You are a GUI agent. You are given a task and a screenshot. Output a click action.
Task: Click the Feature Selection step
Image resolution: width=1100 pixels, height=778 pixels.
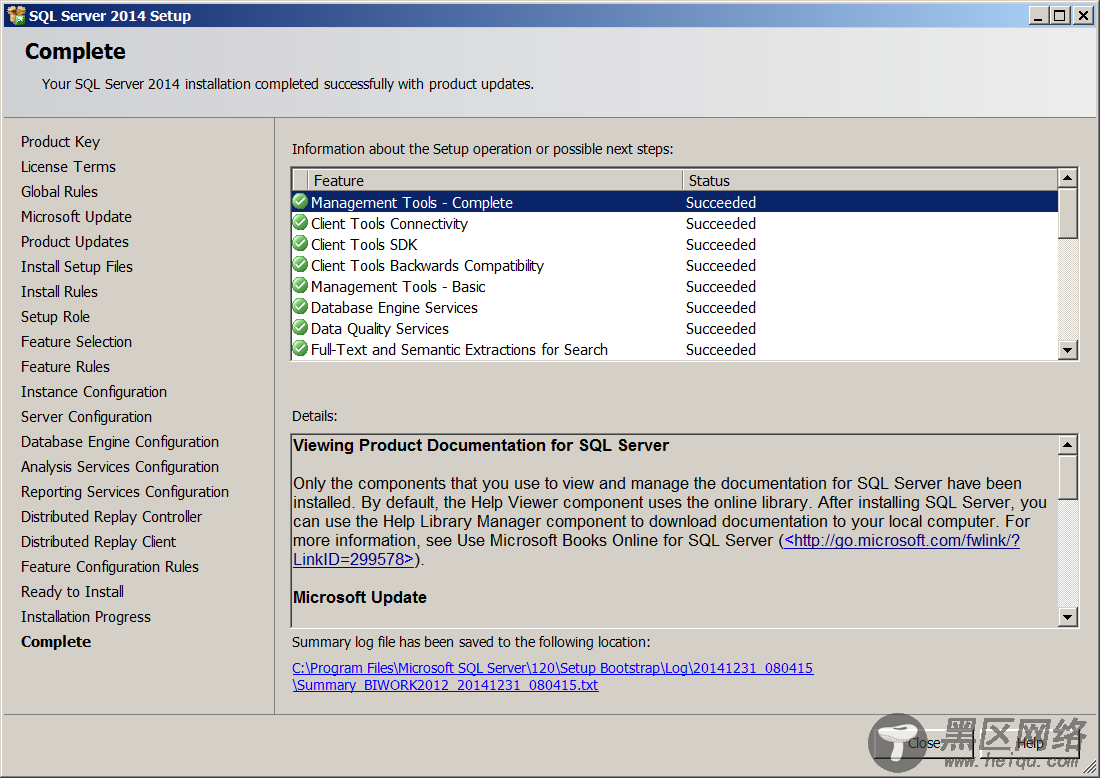pyautogui.click(x=76, y=342)
